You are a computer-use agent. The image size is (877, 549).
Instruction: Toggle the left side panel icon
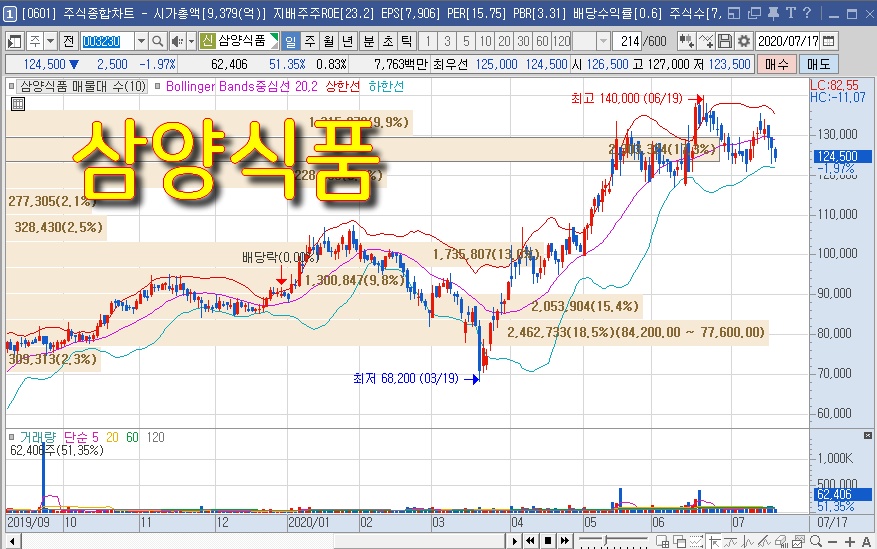[x=15, y=41]
